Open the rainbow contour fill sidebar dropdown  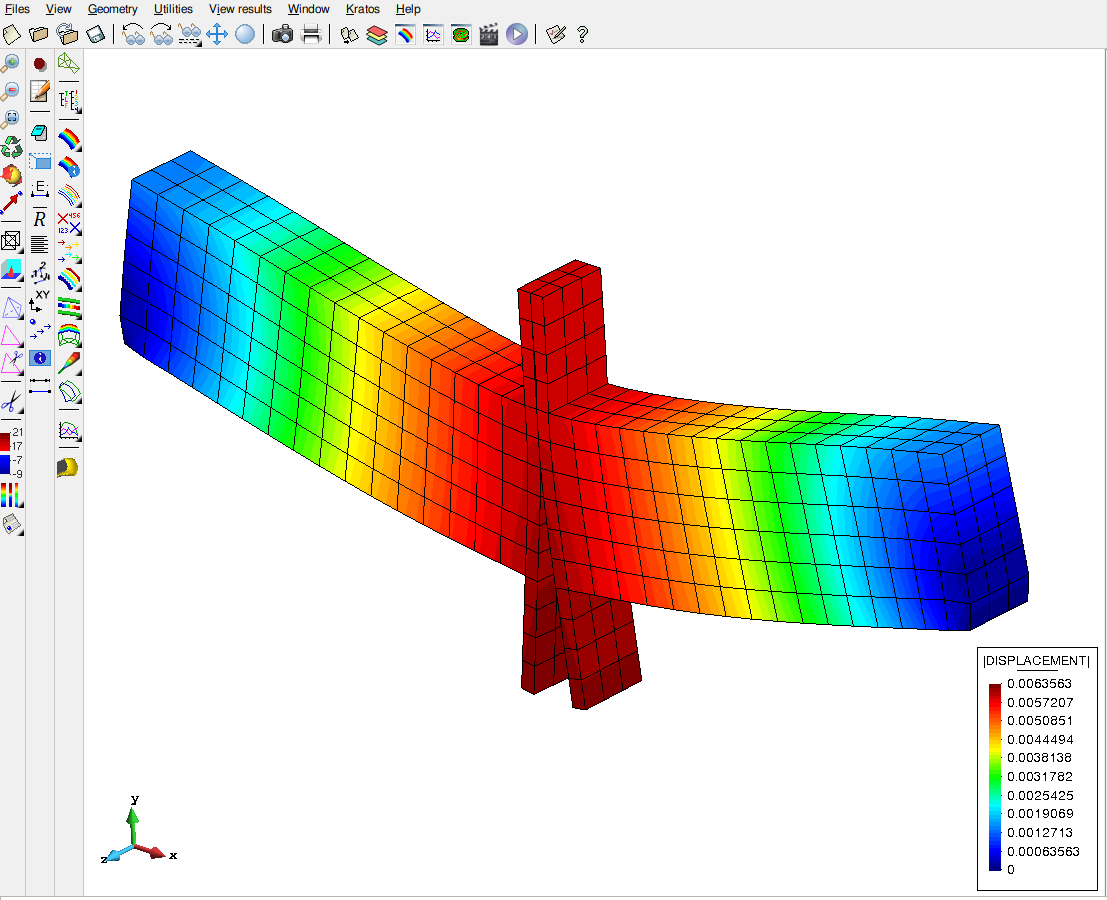[68, 140]
